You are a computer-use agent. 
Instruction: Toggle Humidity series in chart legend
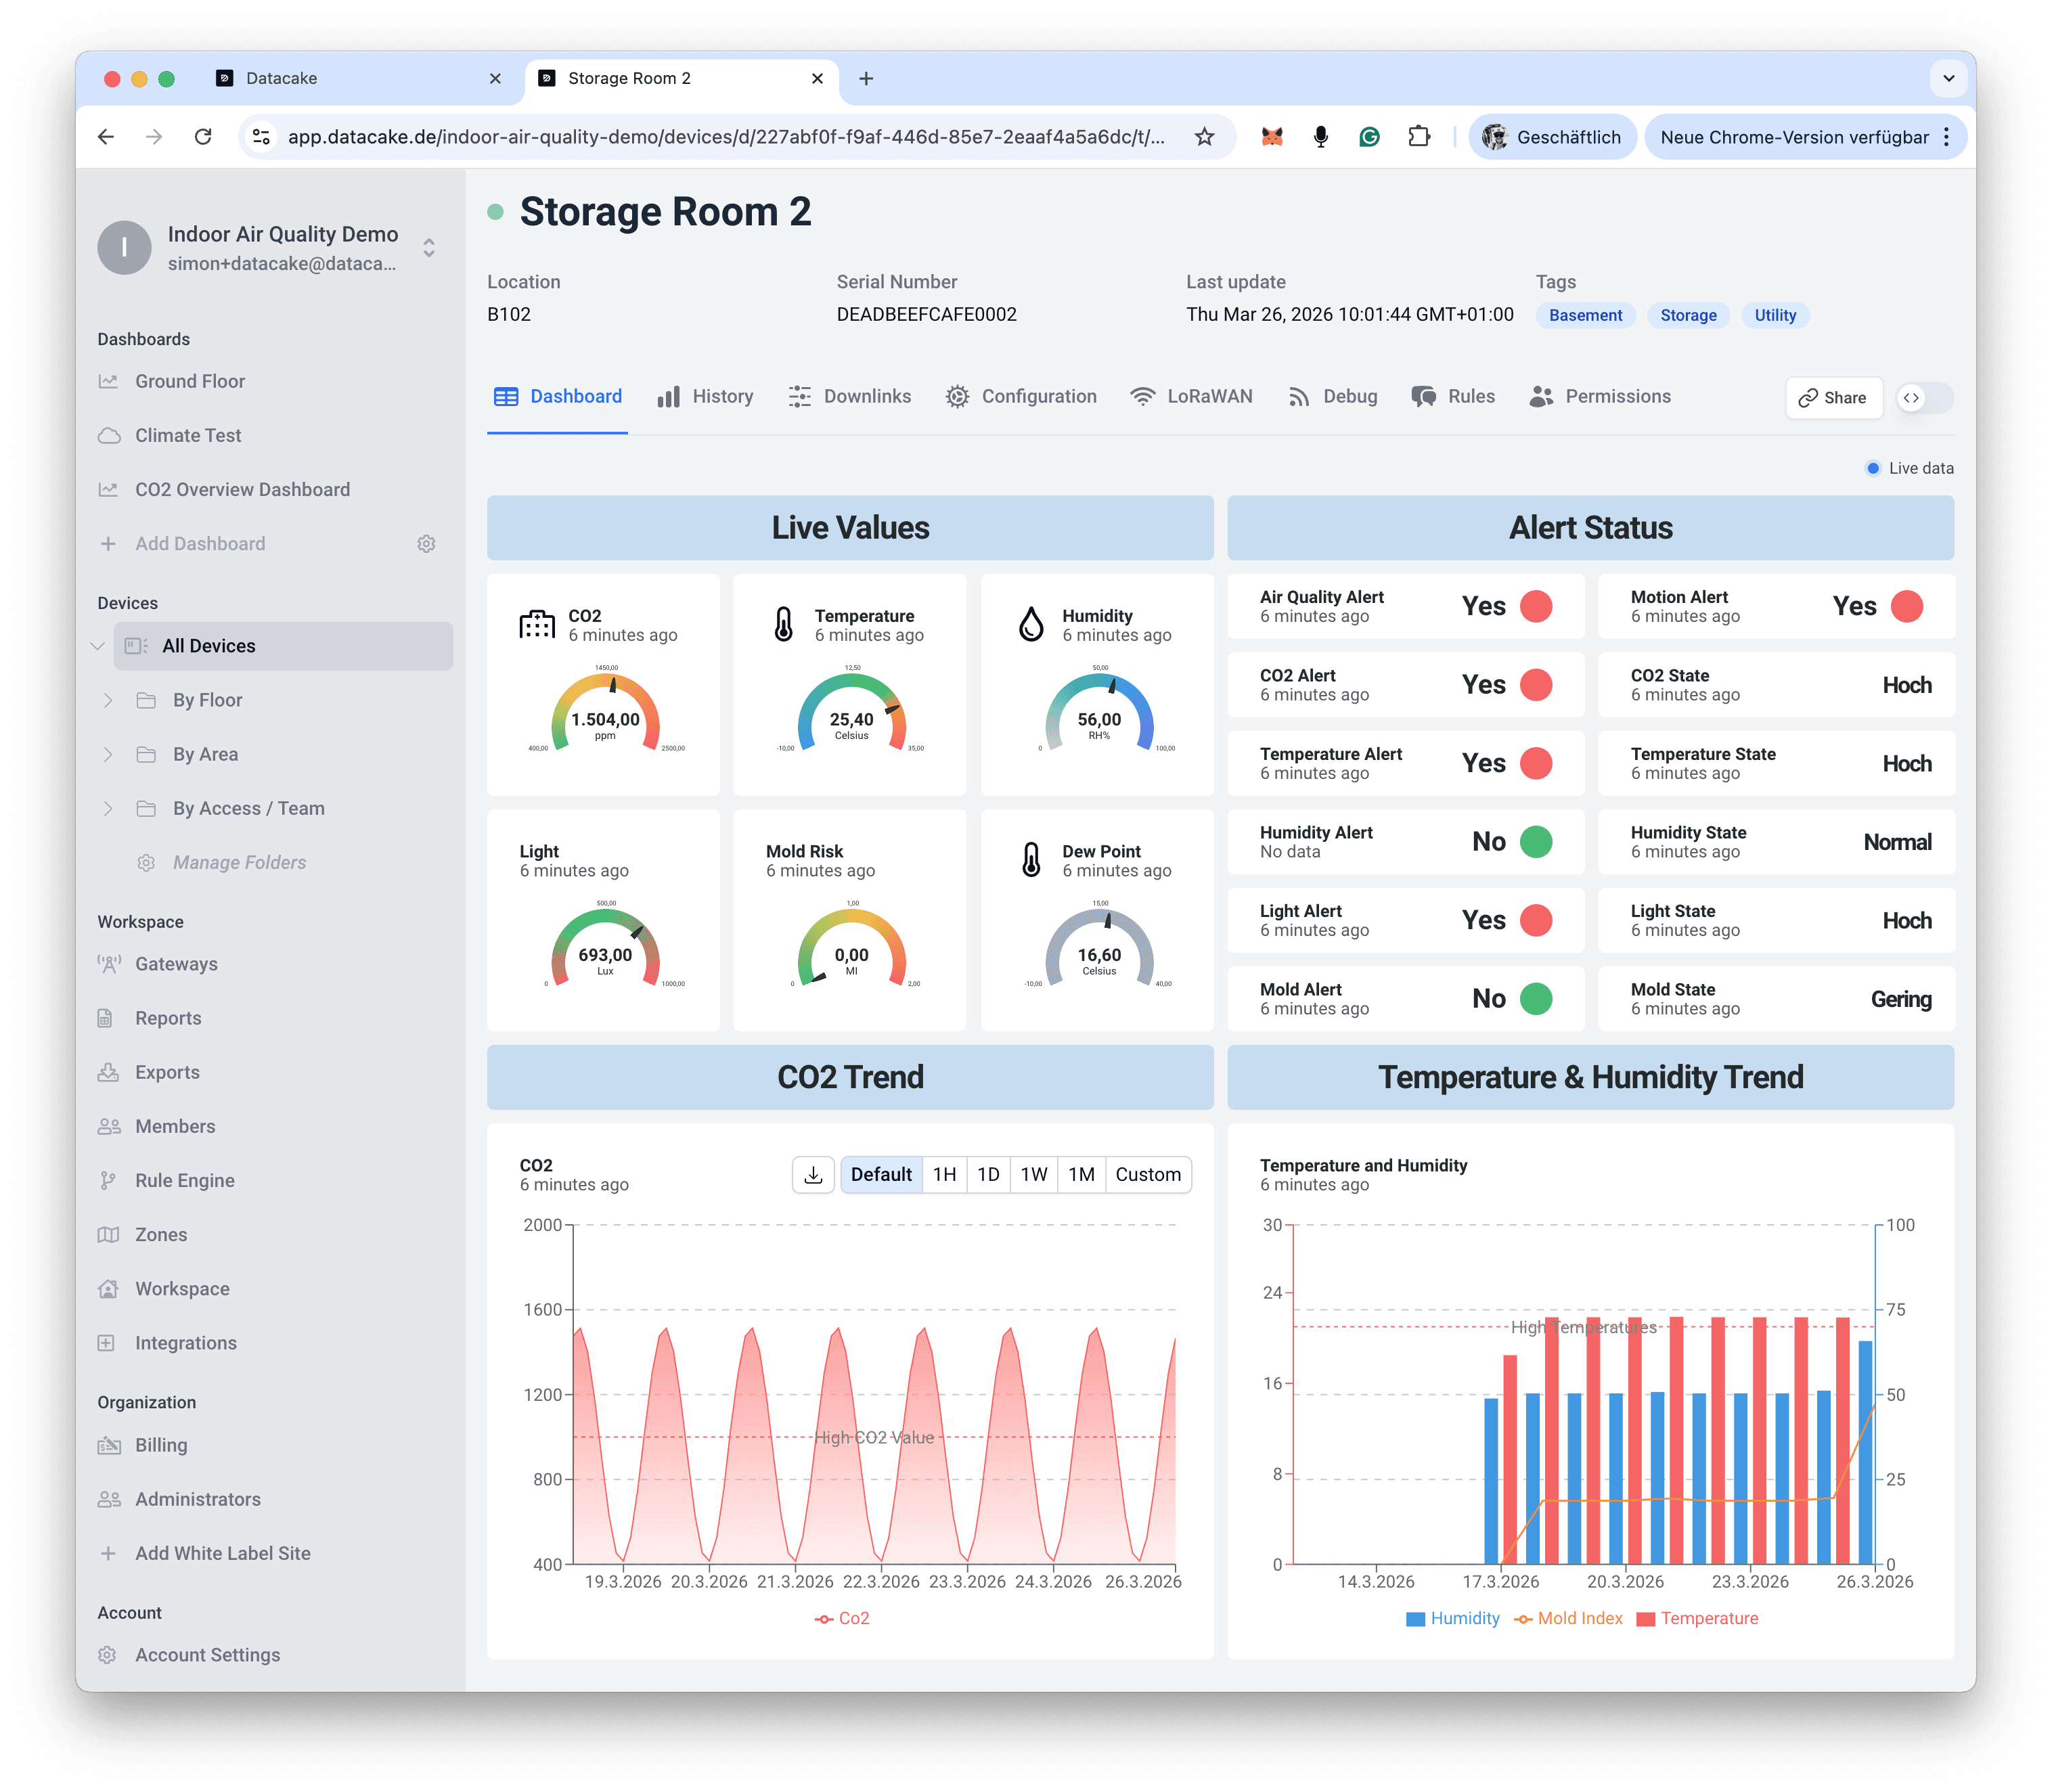point(1452,1618)
